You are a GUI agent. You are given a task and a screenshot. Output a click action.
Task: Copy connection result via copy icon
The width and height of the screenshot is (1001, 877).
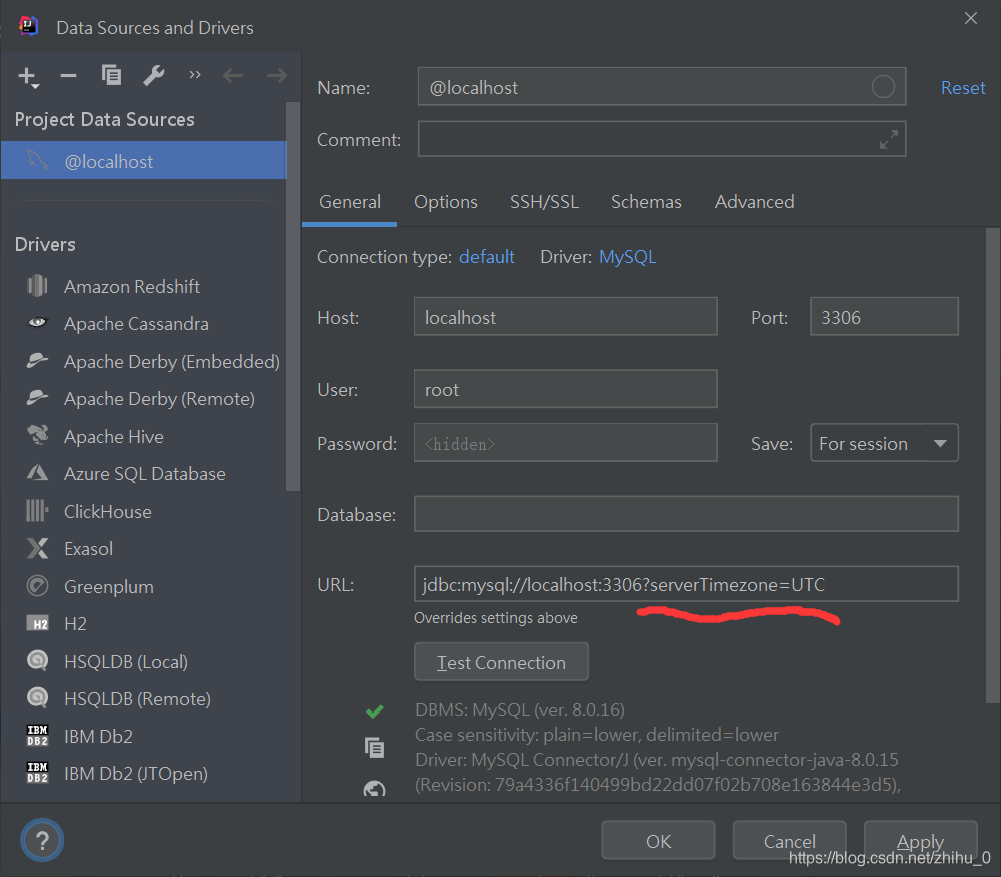click(374, 747)
